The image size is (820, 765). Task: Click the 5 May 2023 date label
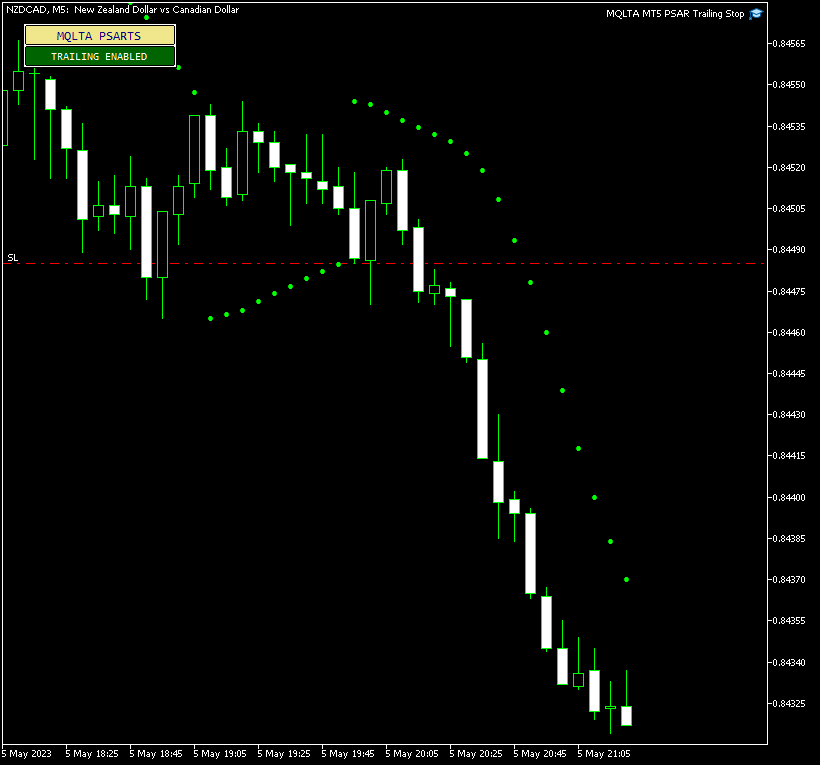tap(27, 753)
